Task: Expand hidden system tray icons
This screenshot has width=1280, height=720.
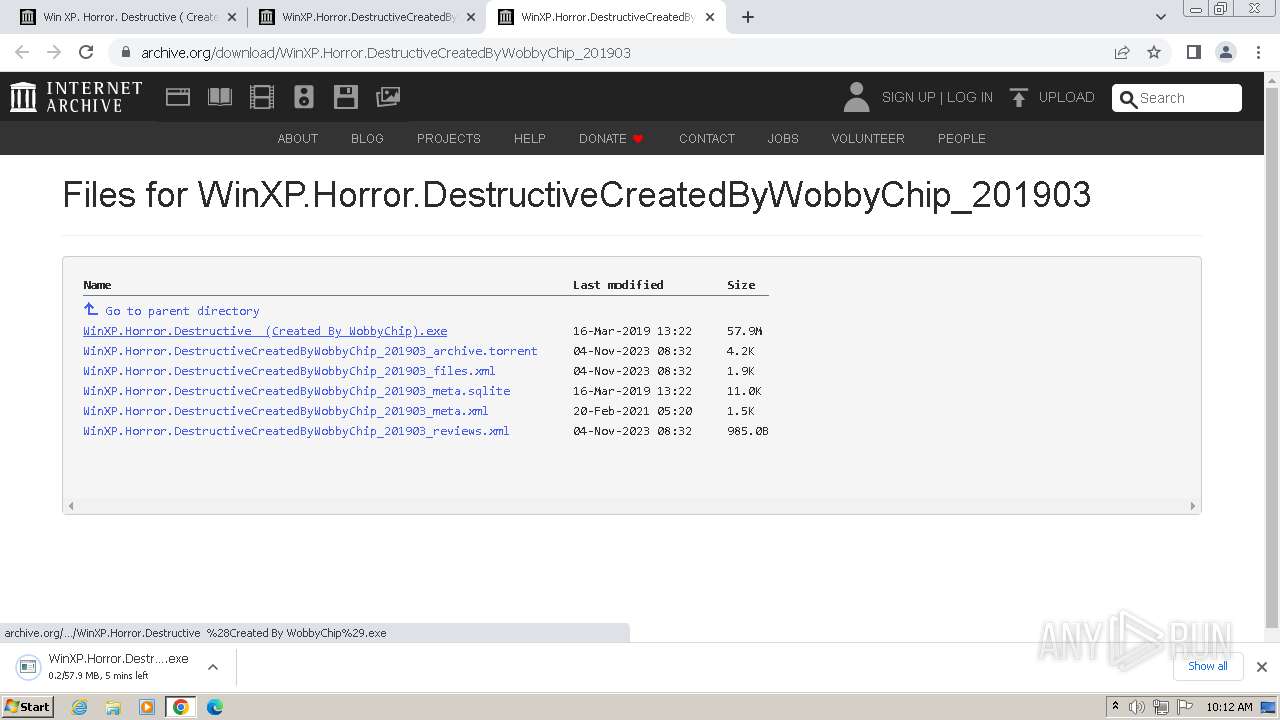Action: [1115, 707]
